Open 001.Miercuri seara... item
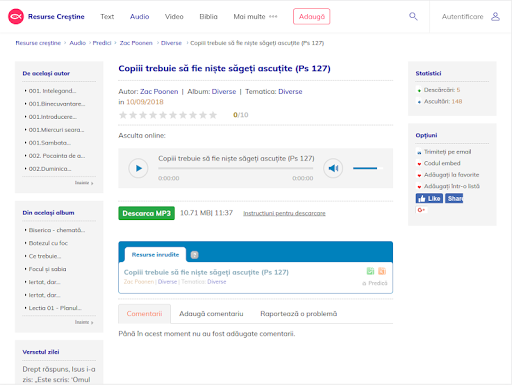 click(x=56, y=130)
